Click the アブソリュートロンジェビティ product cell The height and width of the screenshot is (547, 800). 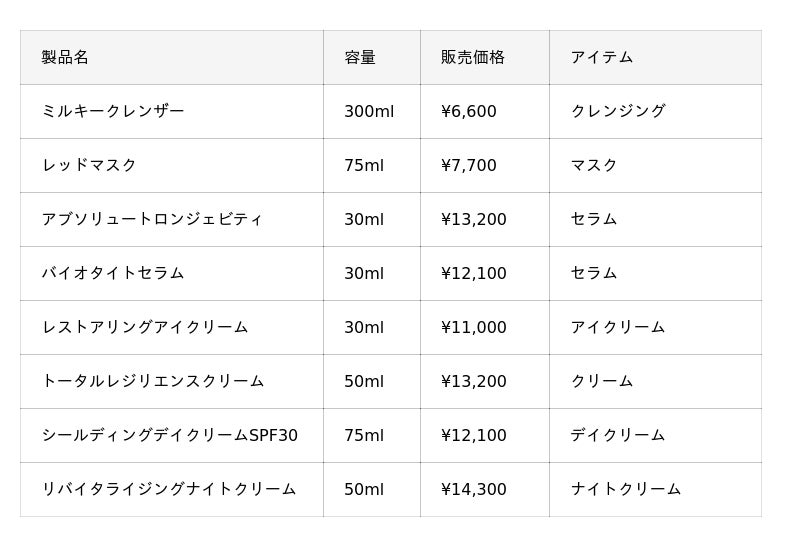click(152, 220)
